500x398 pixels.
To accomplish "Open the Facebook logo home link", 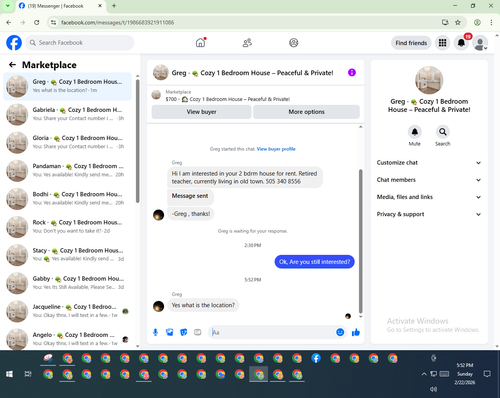I will tap(14, 43).
